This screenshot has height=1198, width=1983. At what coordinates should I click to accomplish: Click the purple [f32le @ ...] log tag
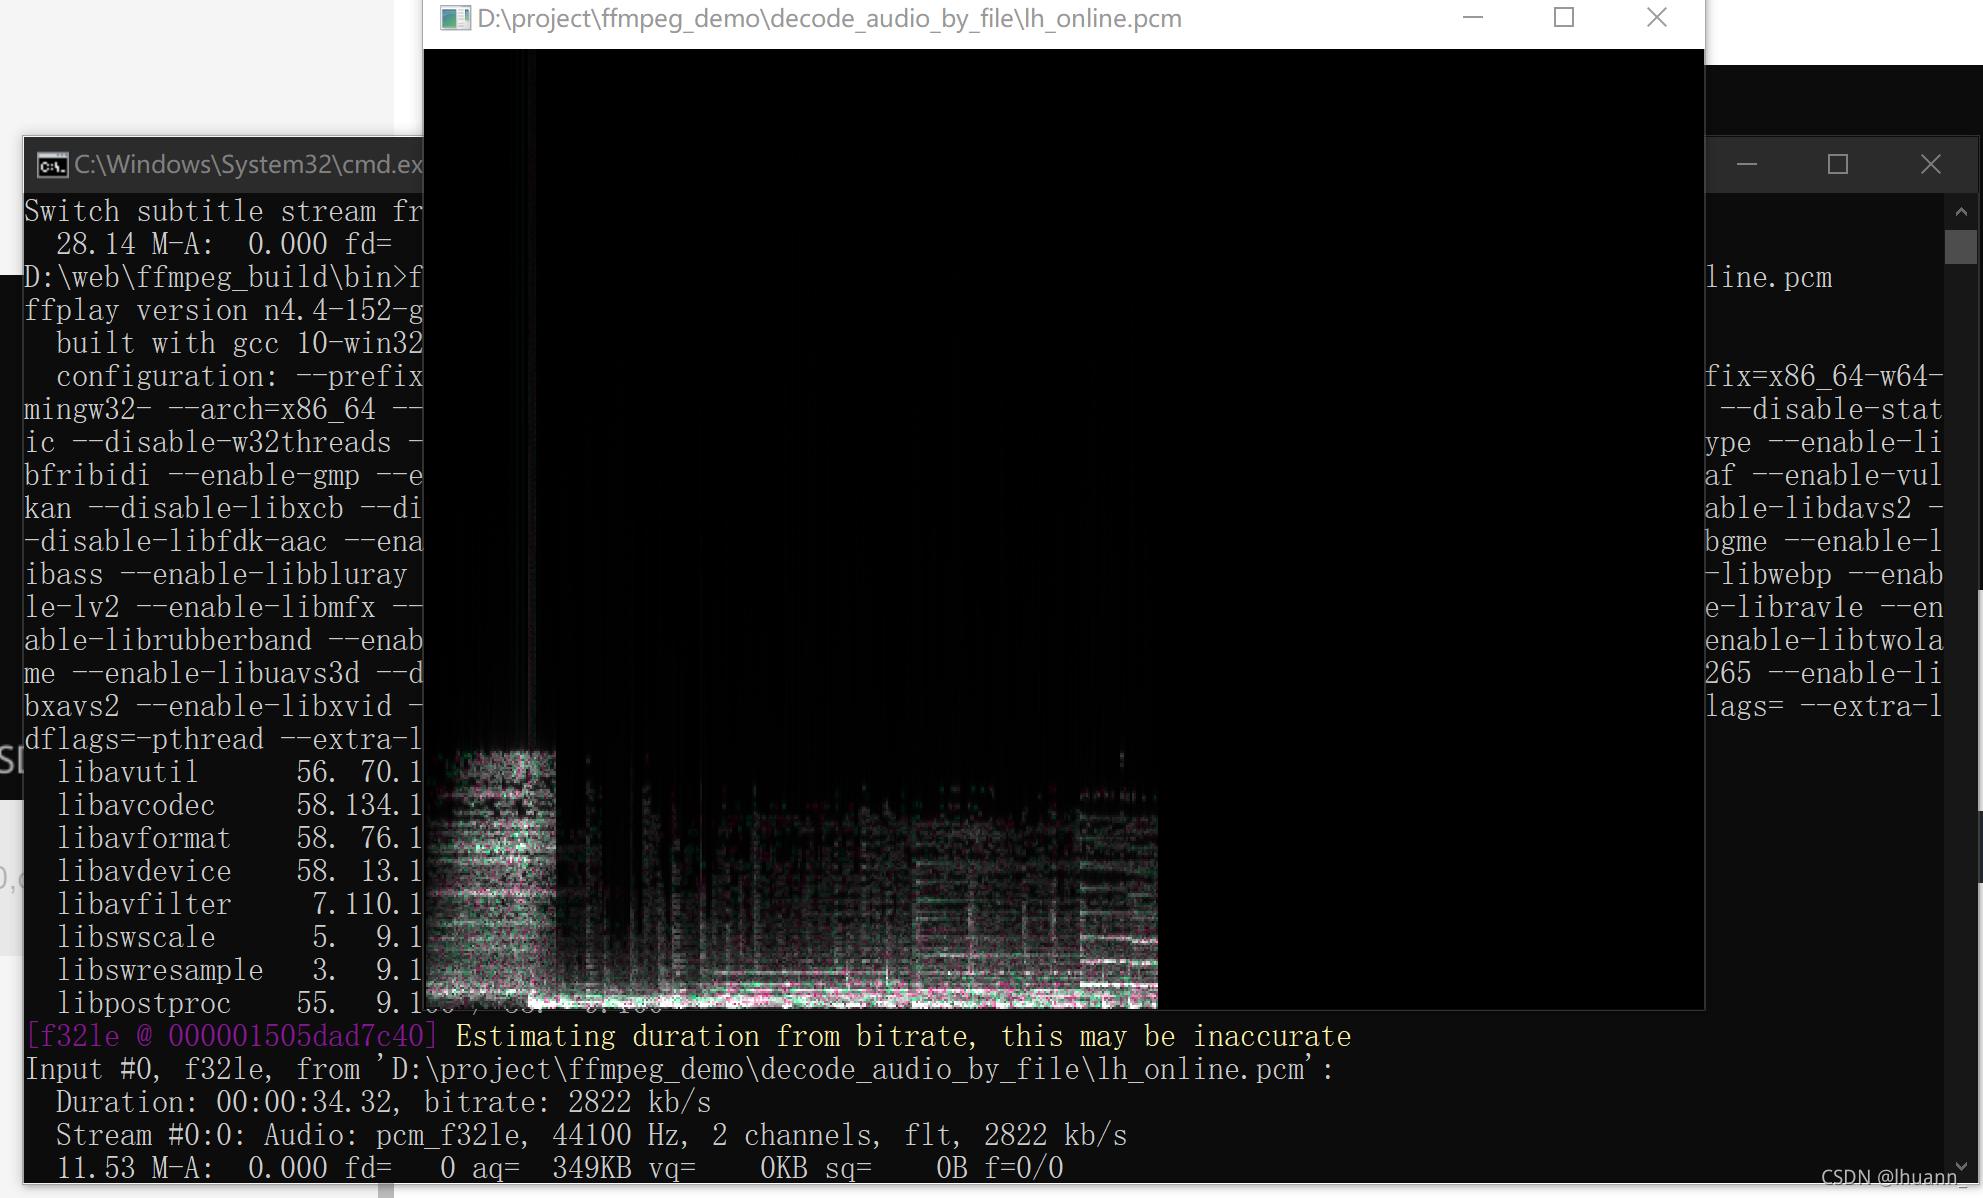(231, 1036)
